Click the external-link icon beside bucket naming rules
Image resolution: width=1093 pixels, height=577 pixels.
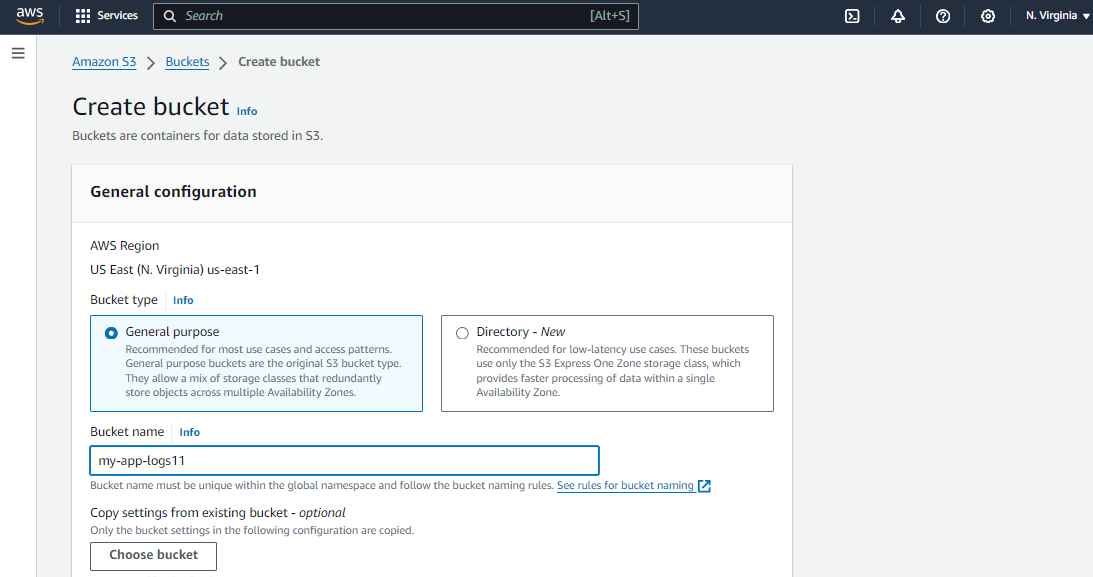coord(704,485)
